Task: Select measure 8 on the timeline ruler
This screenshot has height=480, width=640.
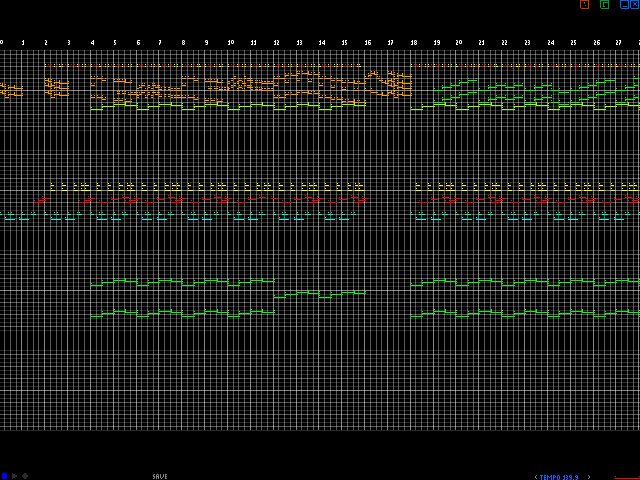Action: pyautogui.click(x=183, y=43)
